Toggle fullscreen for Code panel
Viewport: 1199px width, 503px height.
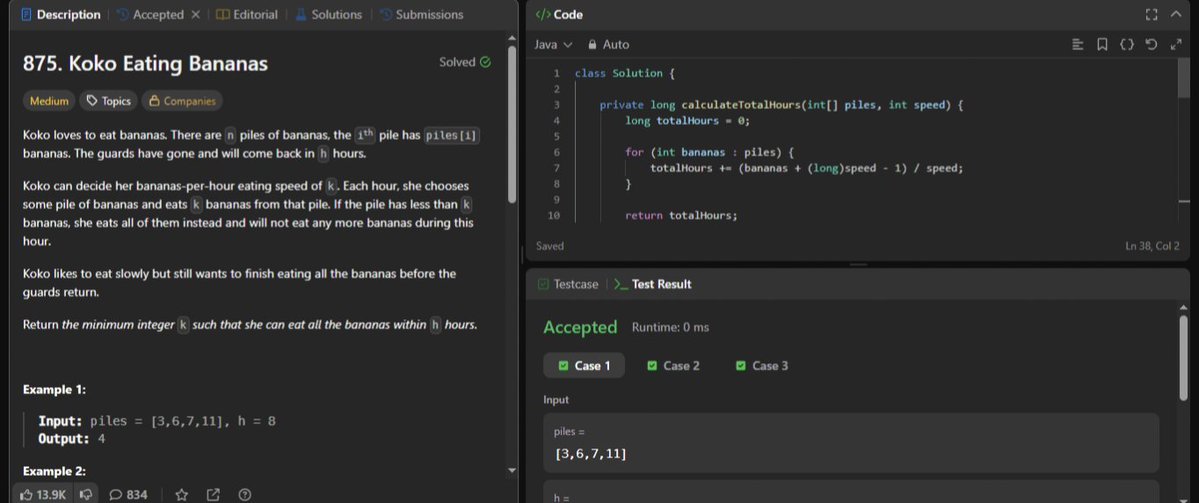[1152, 15]
